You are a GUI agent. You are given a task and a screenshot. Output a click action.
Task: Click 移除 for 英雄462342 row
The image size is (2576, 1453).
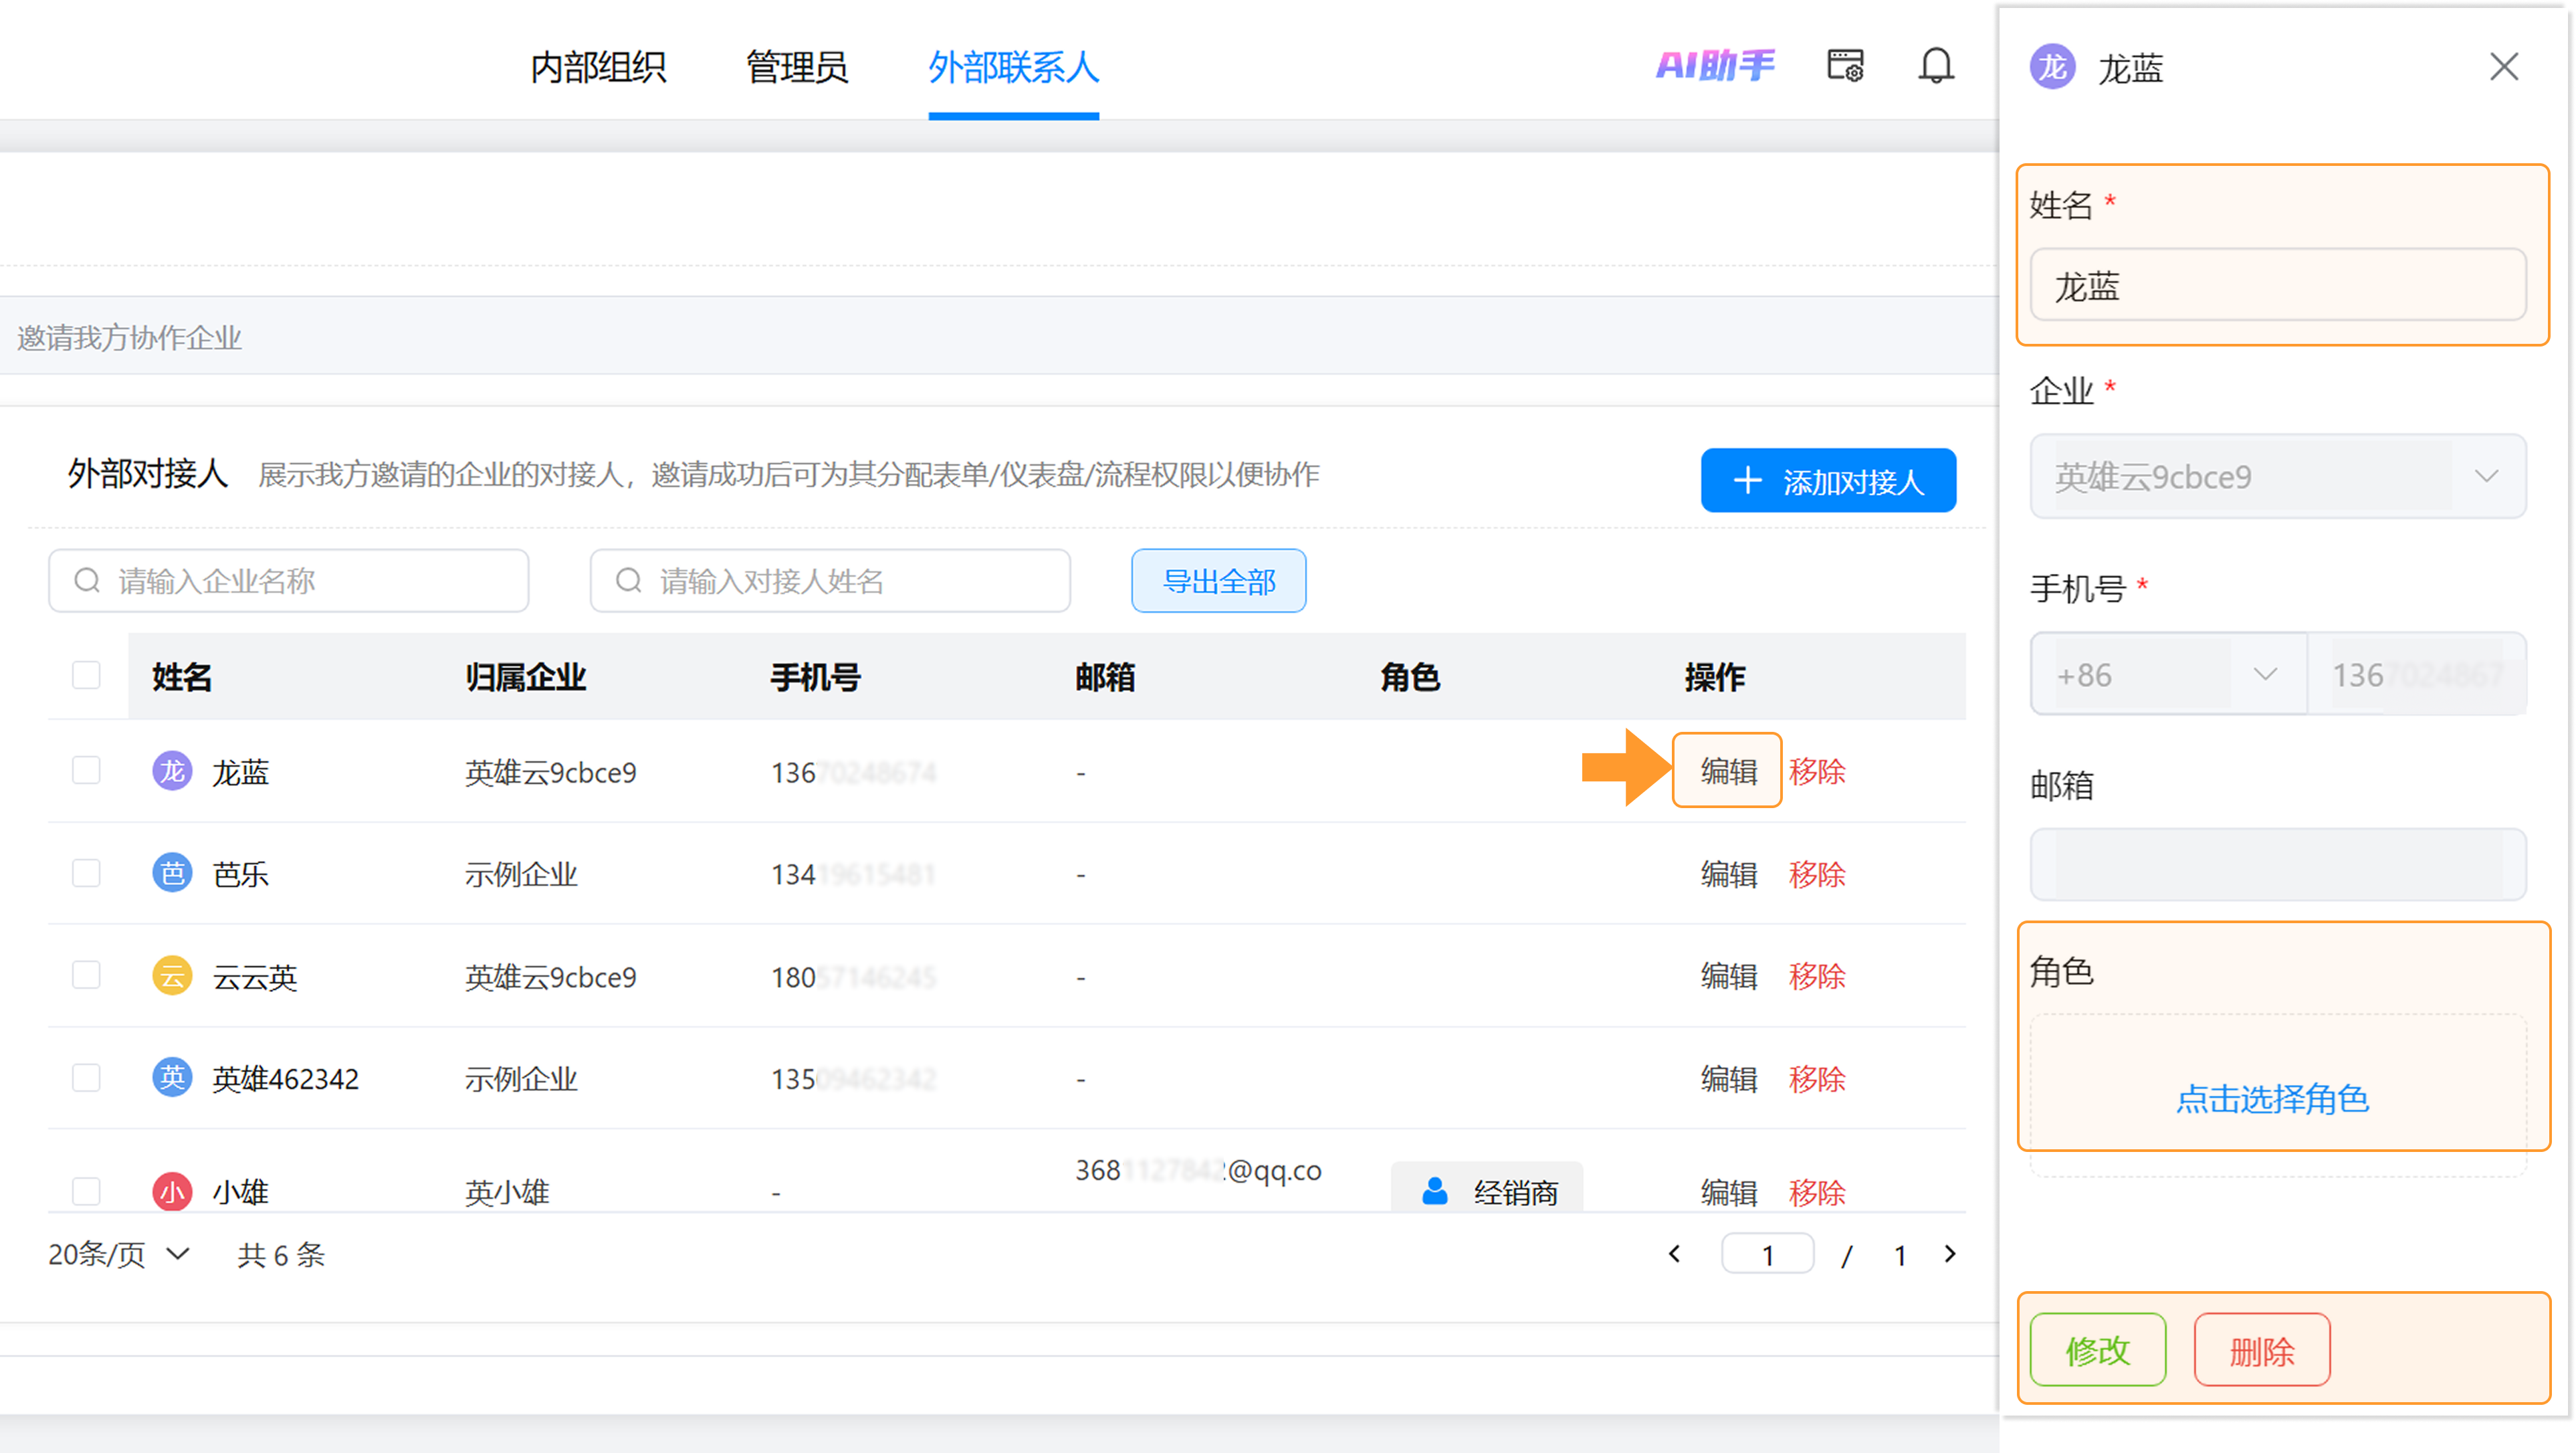click(1817, 1078)
